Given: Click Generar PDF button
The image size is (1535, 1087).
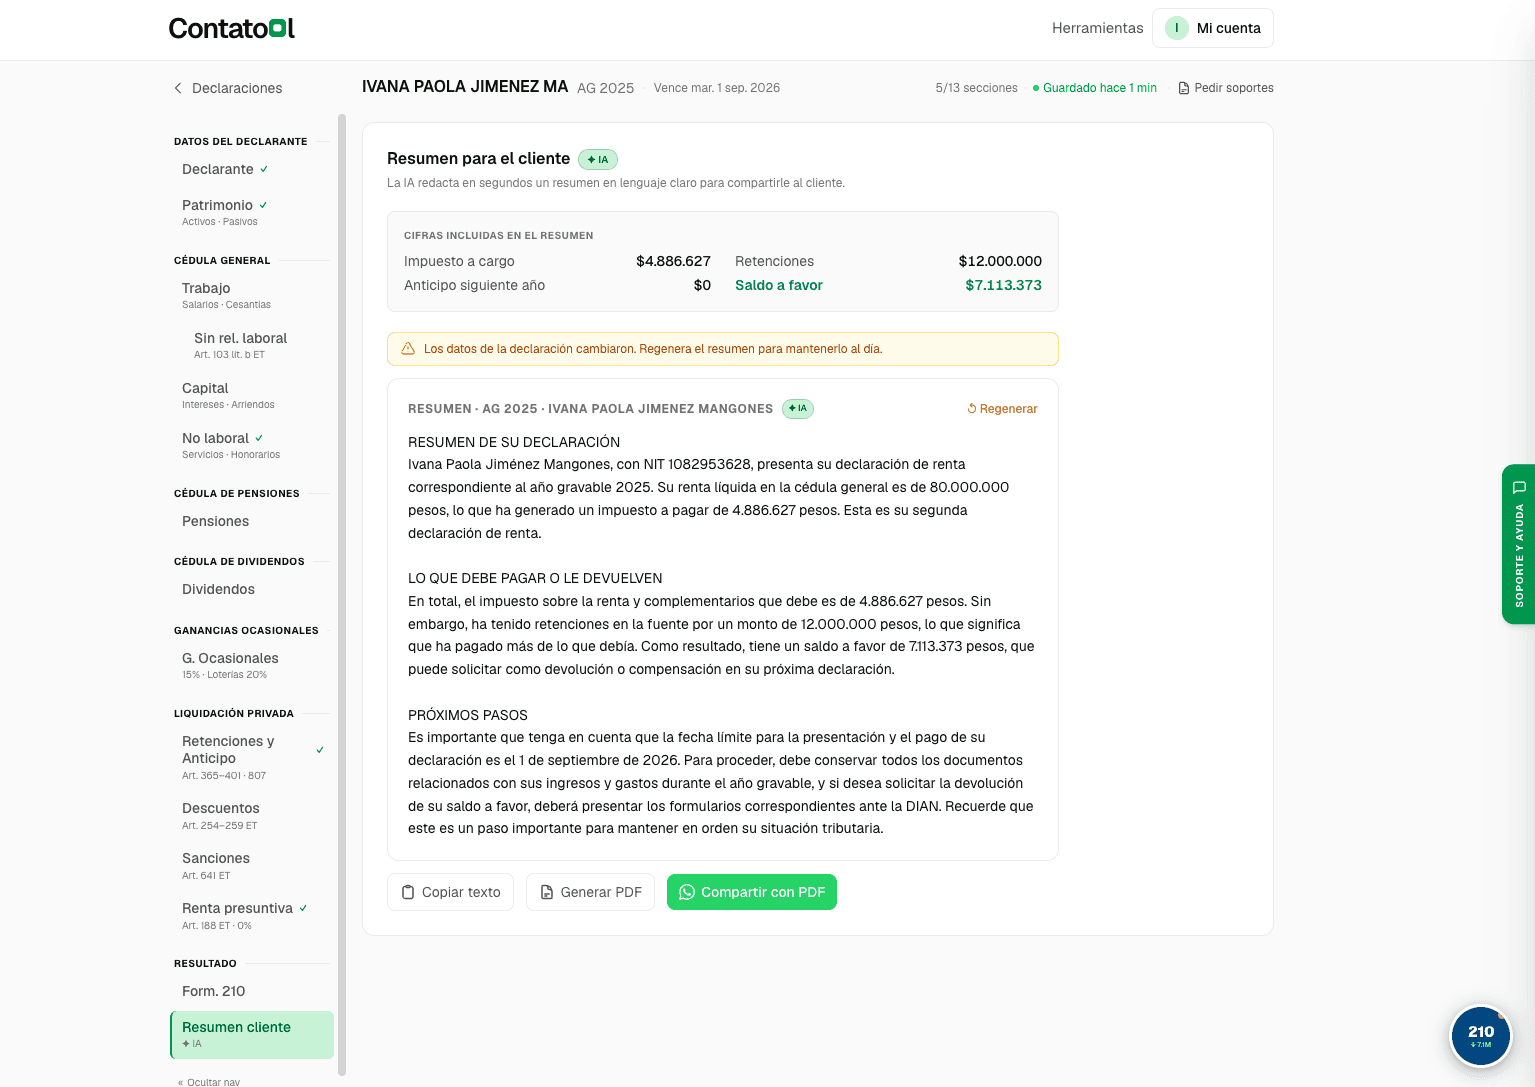Looking at the screenshot, I should [x=590, y=892].
